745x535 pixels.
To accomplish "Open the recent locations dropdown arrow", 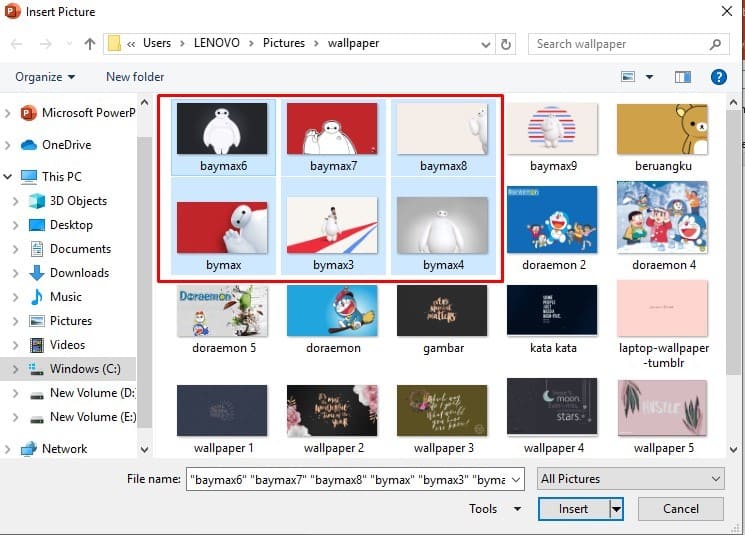I will coord(69,44).
